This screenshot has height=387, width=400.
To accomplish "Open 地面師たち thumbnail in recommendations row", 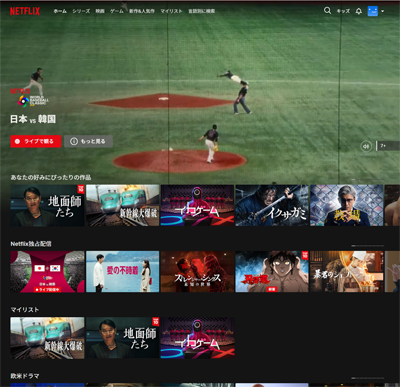I will click(x=47, y=206).
